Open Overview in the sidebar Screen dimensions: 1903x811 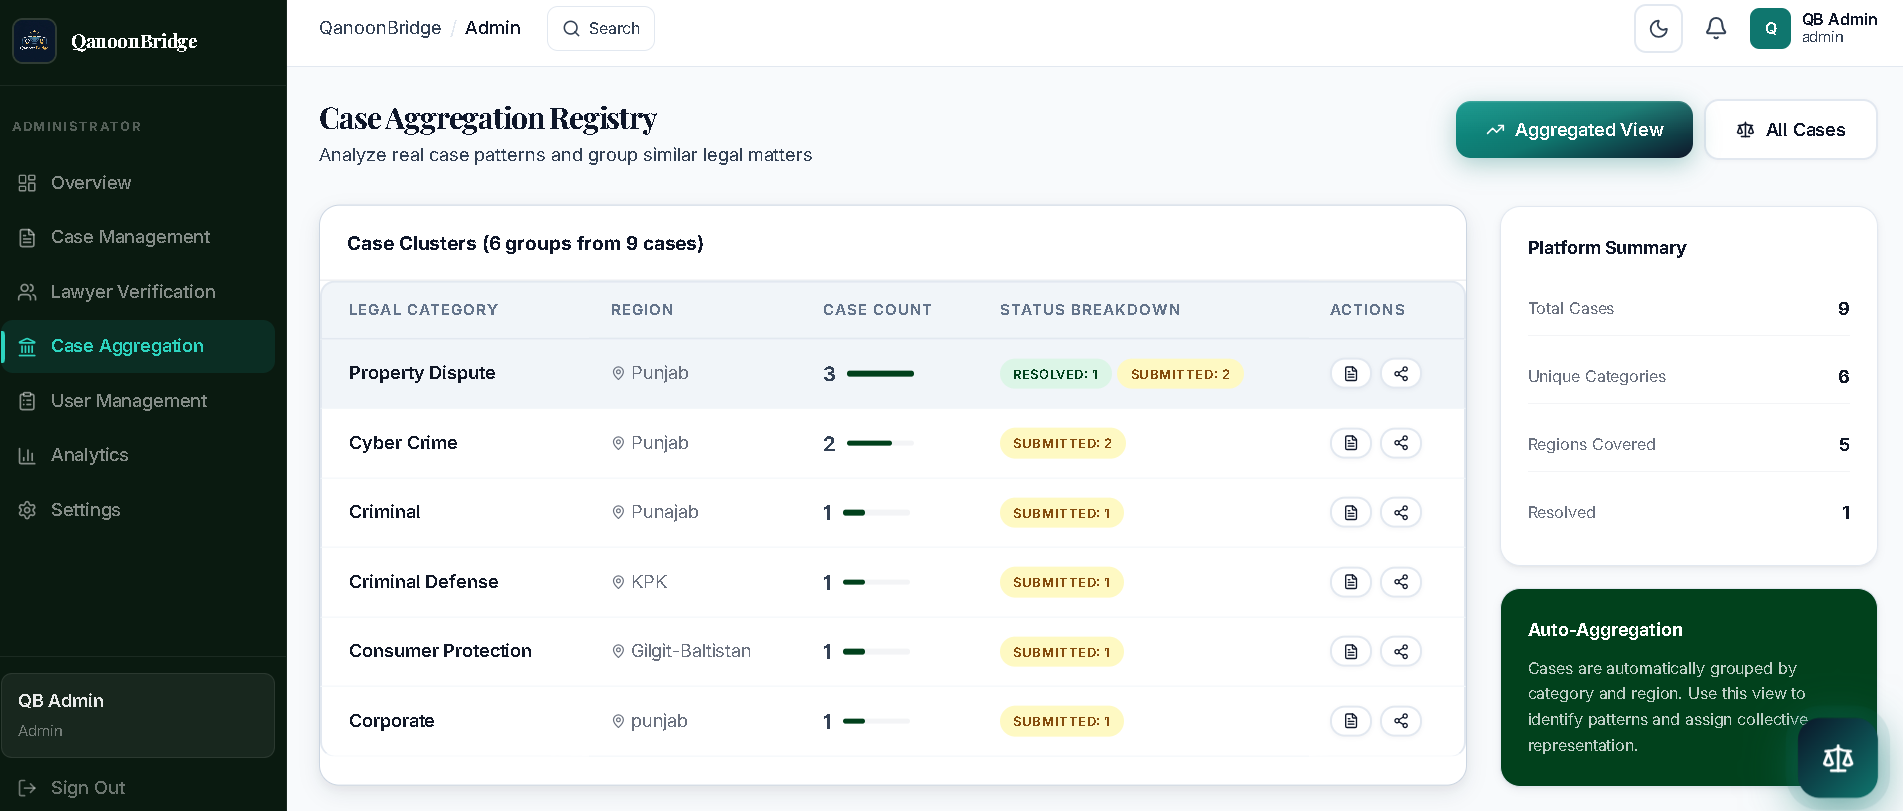pyautogui.click(x=138, y=183)
